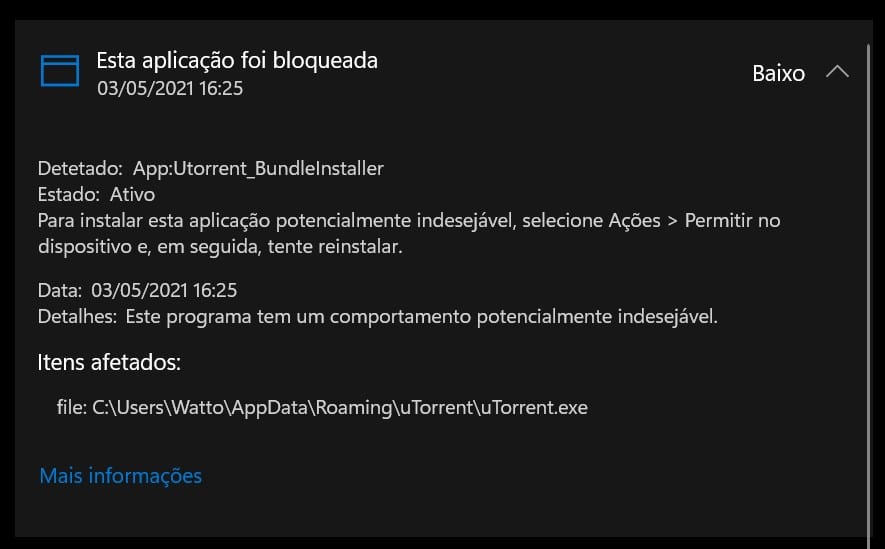
Task: Click the Itens afetados heading
Action: point(109,362)
